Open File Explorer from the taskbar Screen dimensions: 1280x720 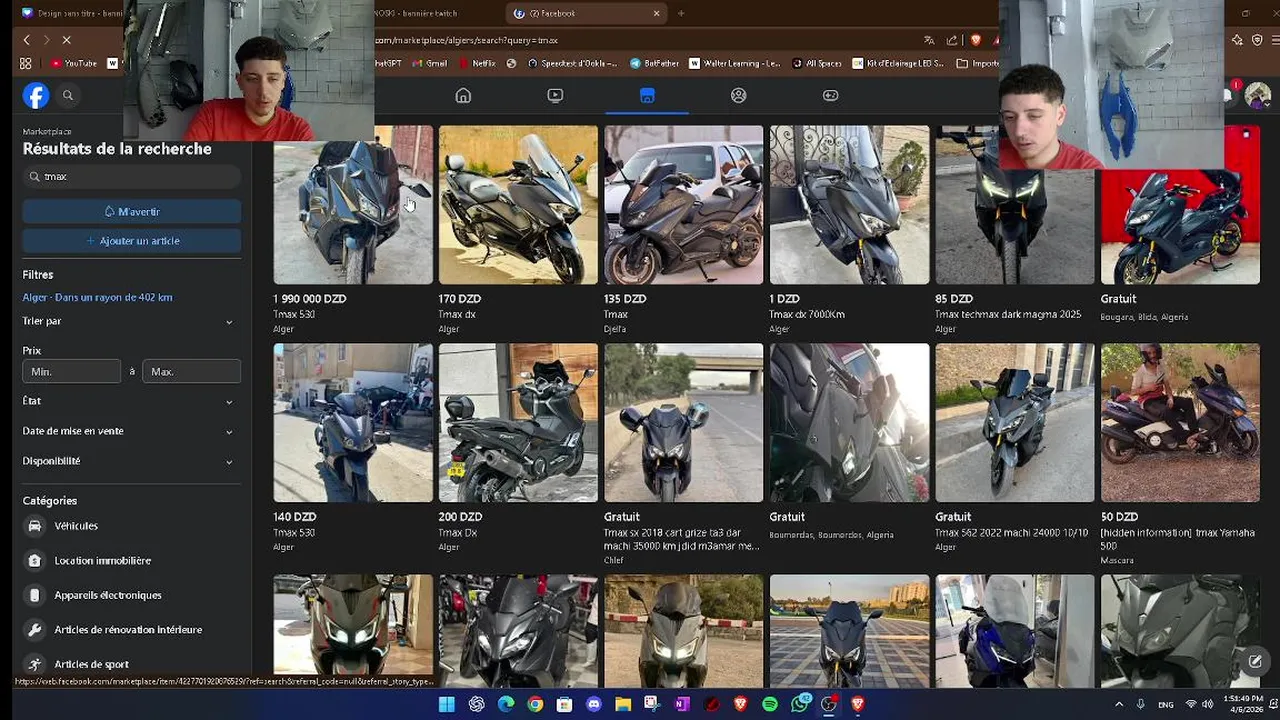click(x=623, y=704)
